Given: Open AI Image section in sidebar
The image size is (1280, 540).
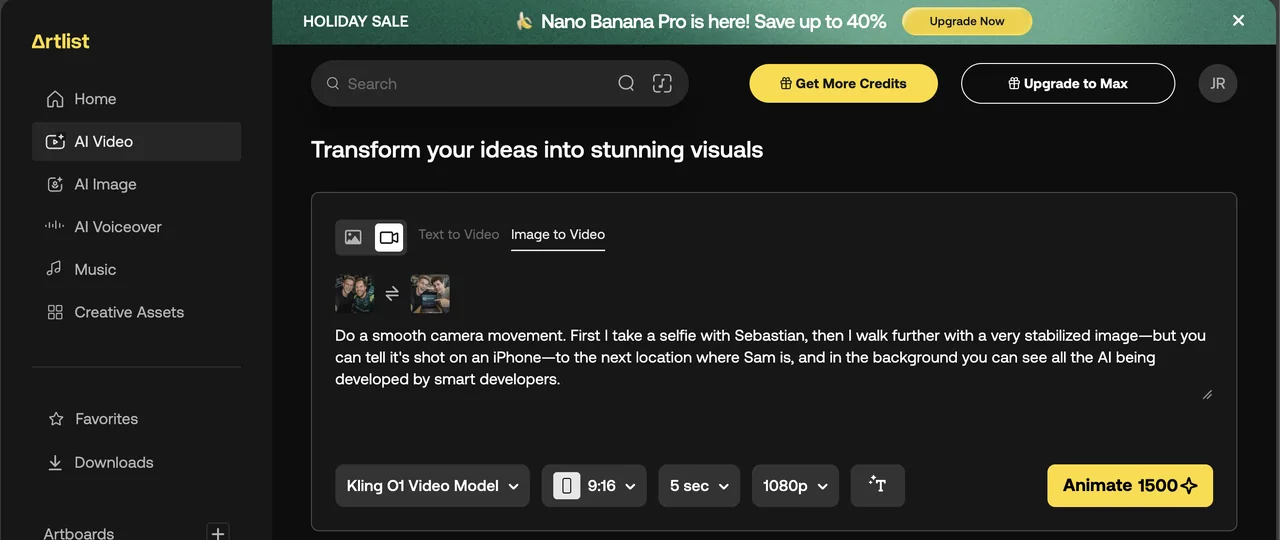Looking at the screenshot, I should 136,185.
